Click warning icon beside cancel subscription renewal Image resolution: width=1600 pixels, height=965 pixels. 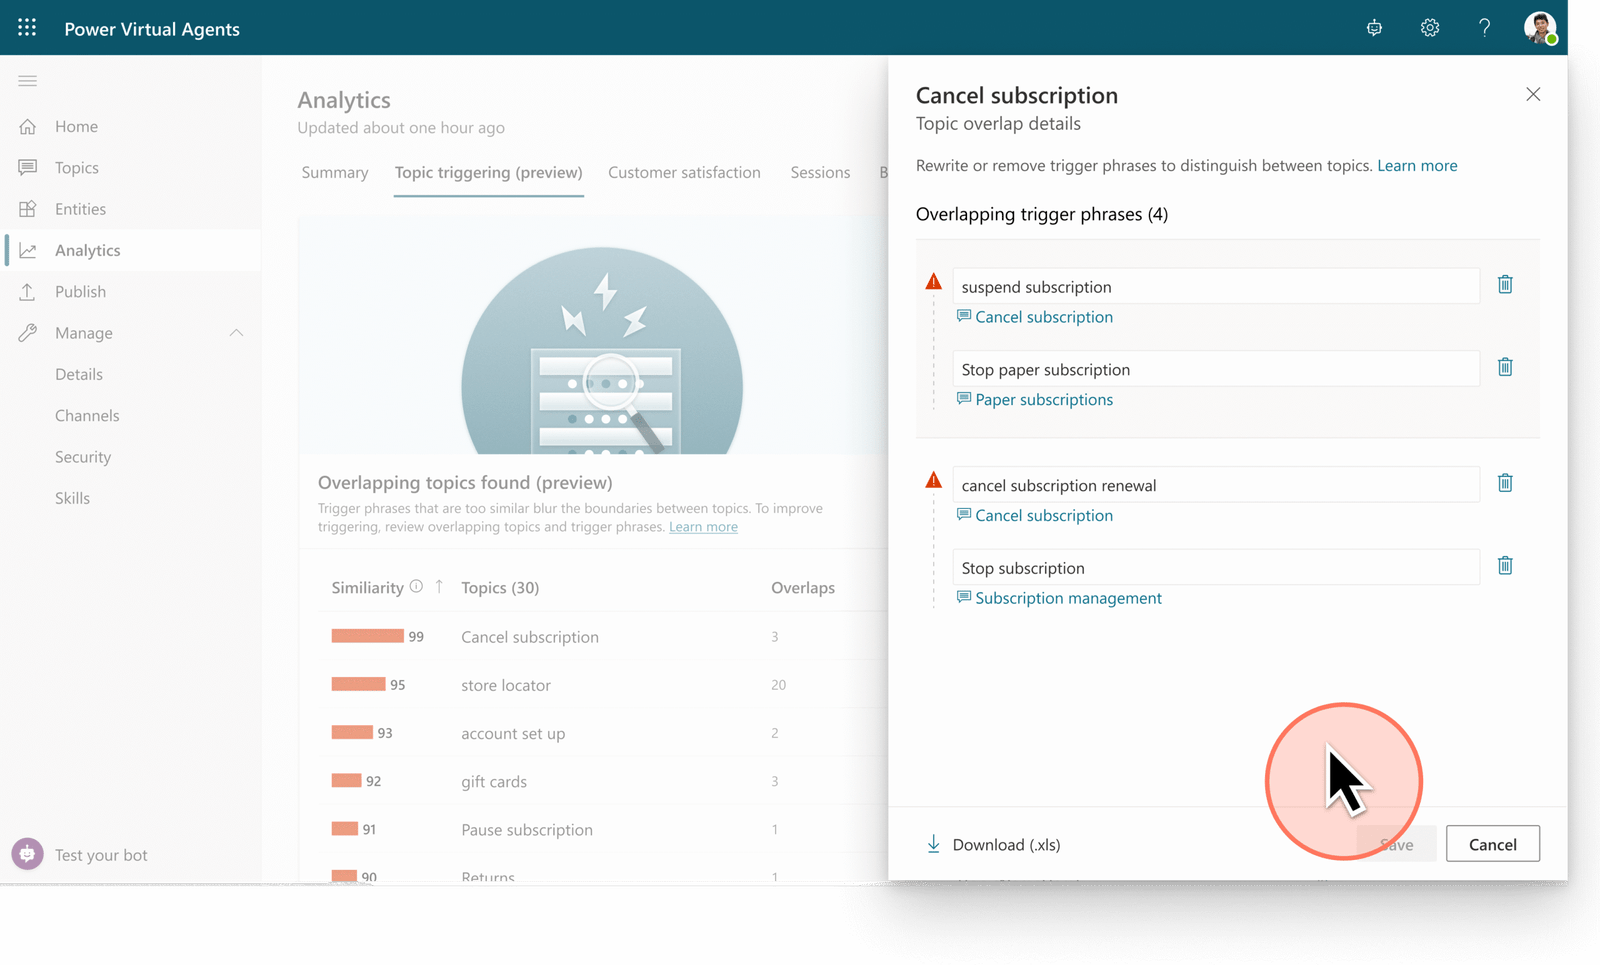[x=933, y=480]
